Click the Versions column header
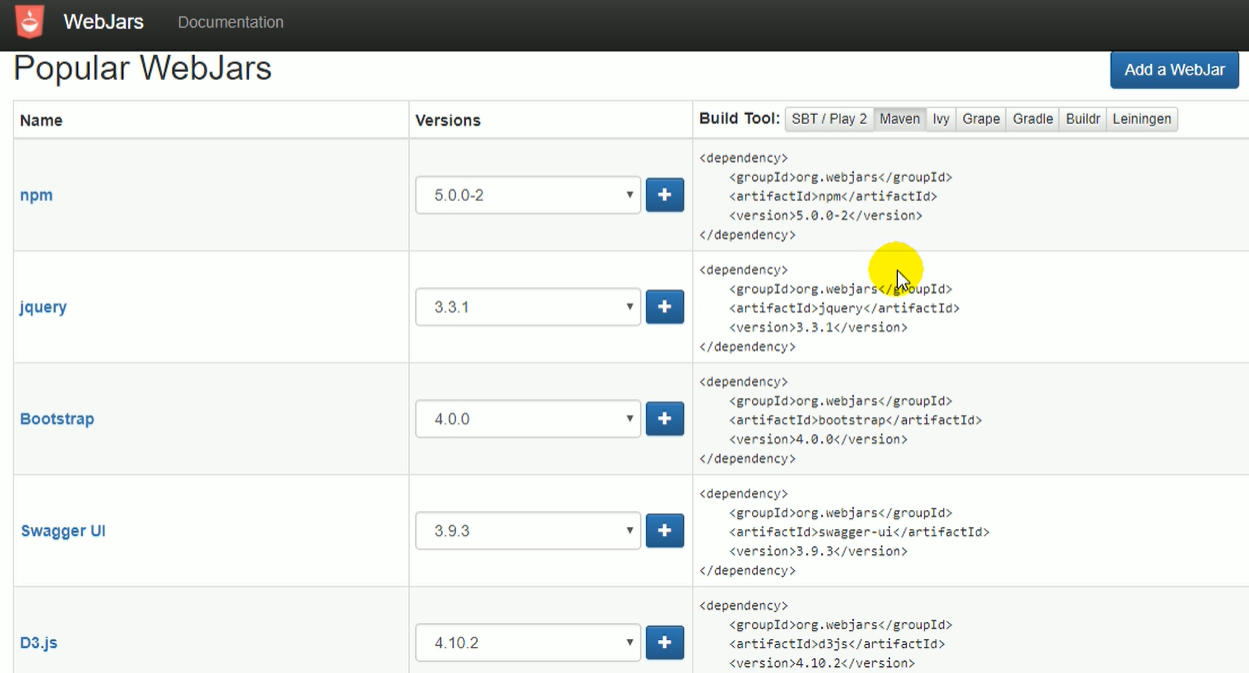Viewport: 1249px width, 673px height. click(x=448, y=120)
